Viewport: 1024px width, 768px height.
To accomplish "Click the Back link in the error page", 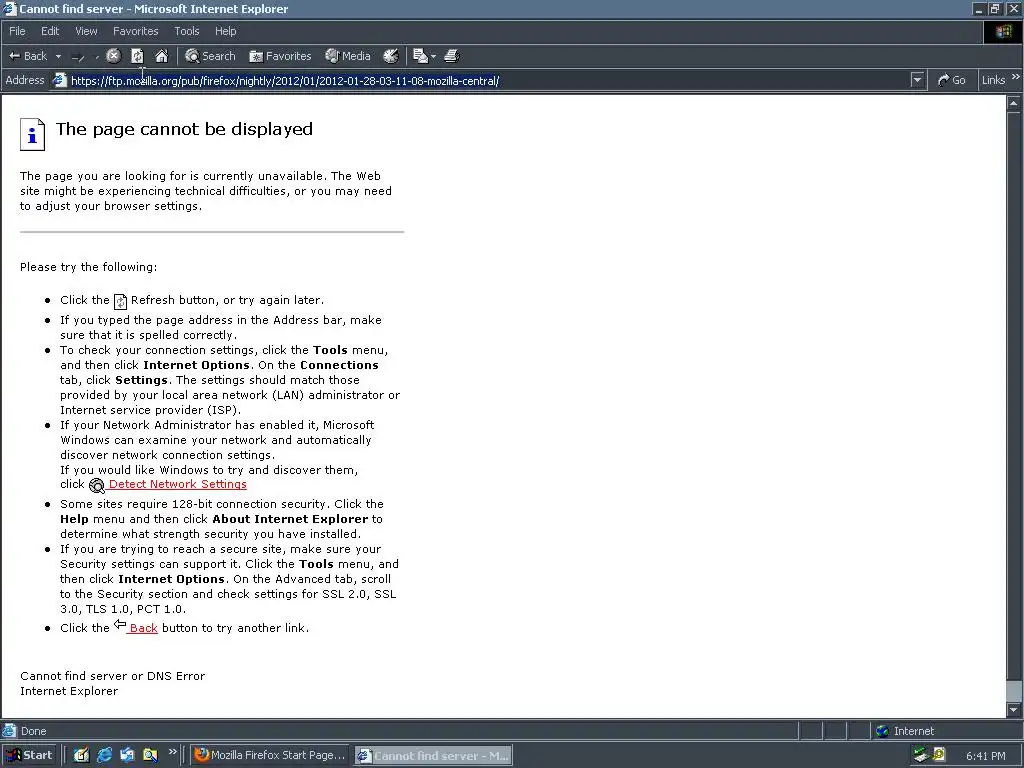I will pos(143,628).
